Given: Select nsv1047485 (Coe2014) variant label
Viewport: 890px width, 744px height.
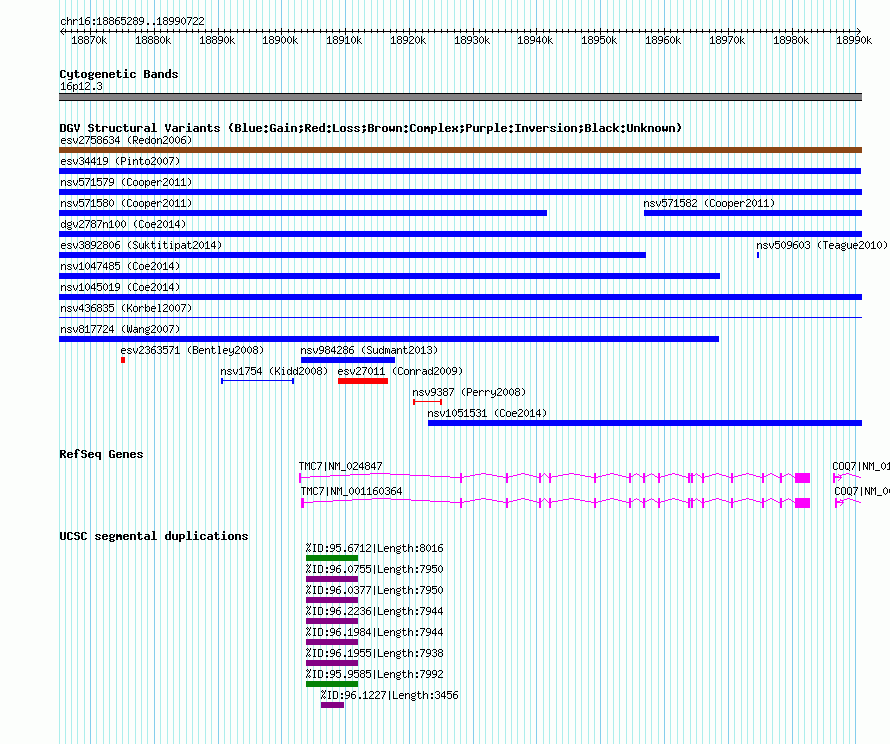Looking at the screenshot, I should click(x=120, y=266).
